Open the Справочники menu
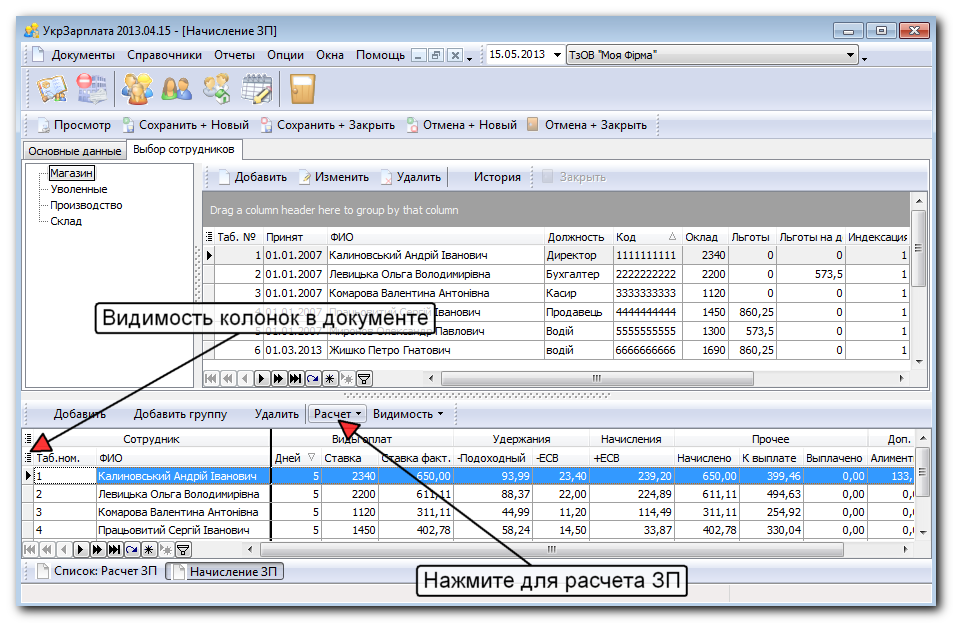Image resolution: width=953 pixels, height=623 pixels. [164, 55]
